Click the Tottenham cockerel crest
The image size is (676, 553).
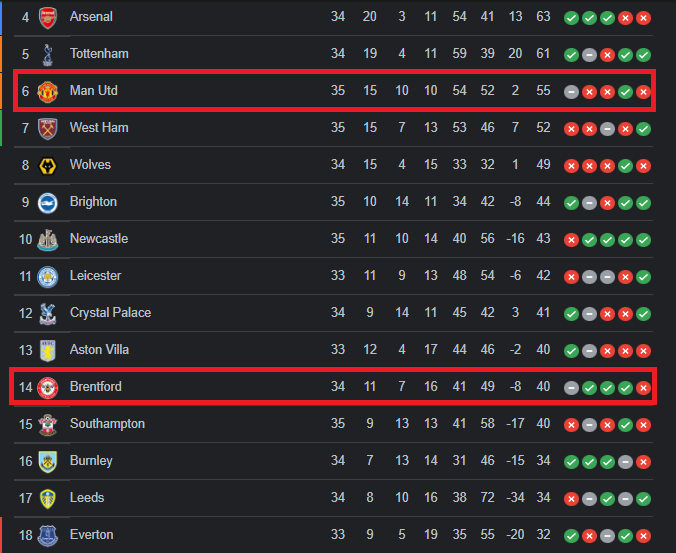tap(47, 54)
